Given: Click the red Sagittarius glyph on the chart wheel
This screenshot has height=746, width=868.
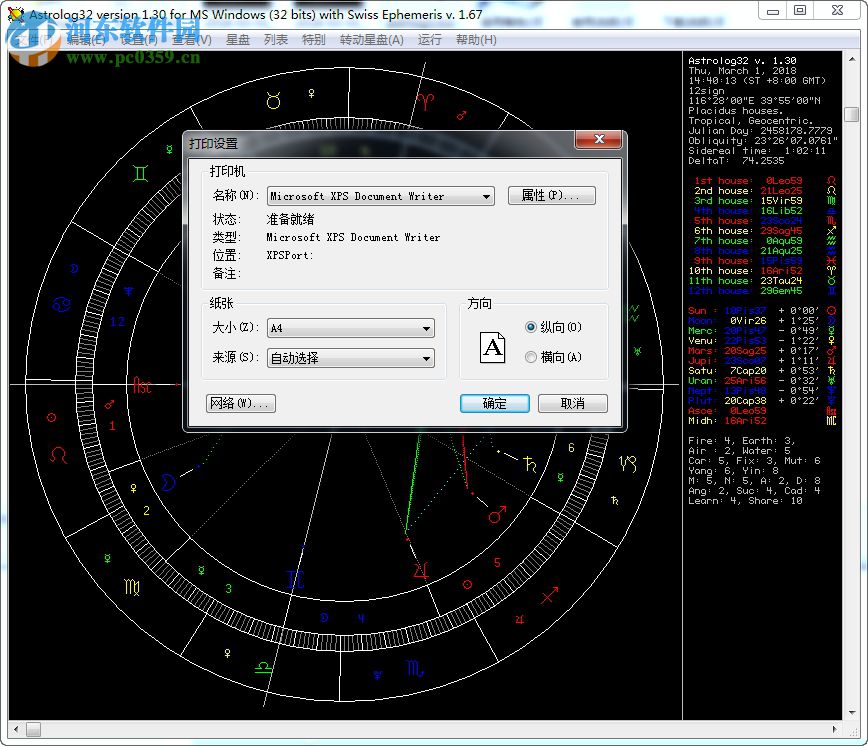Looking at the screenshot, I should pos(549,597).
